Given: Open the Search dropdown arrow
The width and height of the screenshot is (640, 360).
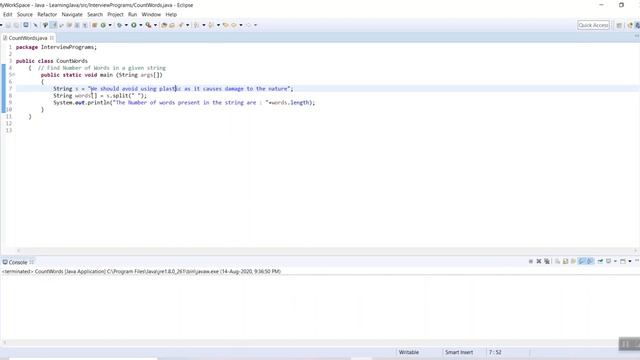Looking at the screenshot, I should click(188, 25).
